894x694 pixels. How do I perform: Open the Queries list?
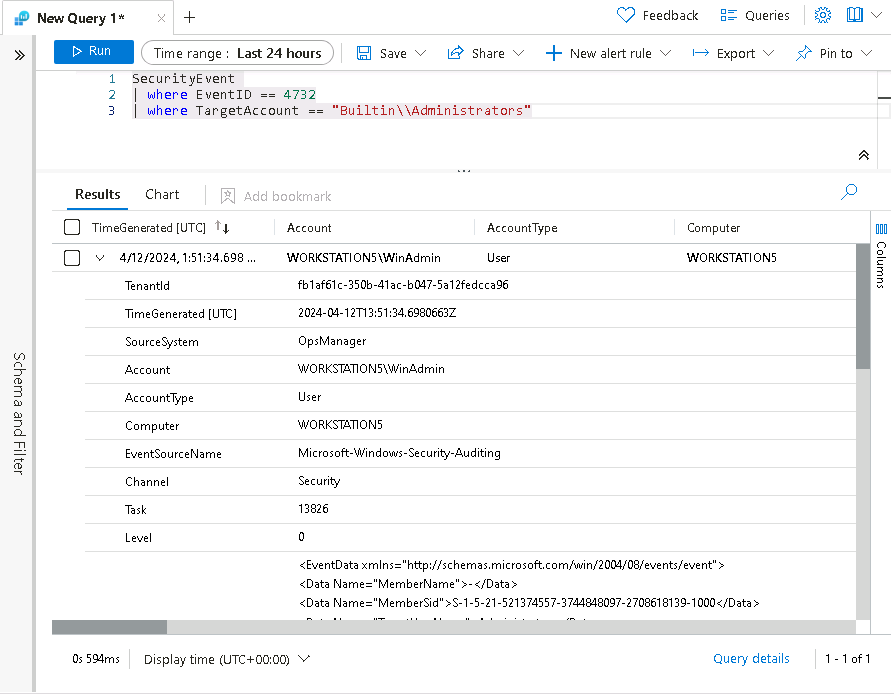(755, 15)
